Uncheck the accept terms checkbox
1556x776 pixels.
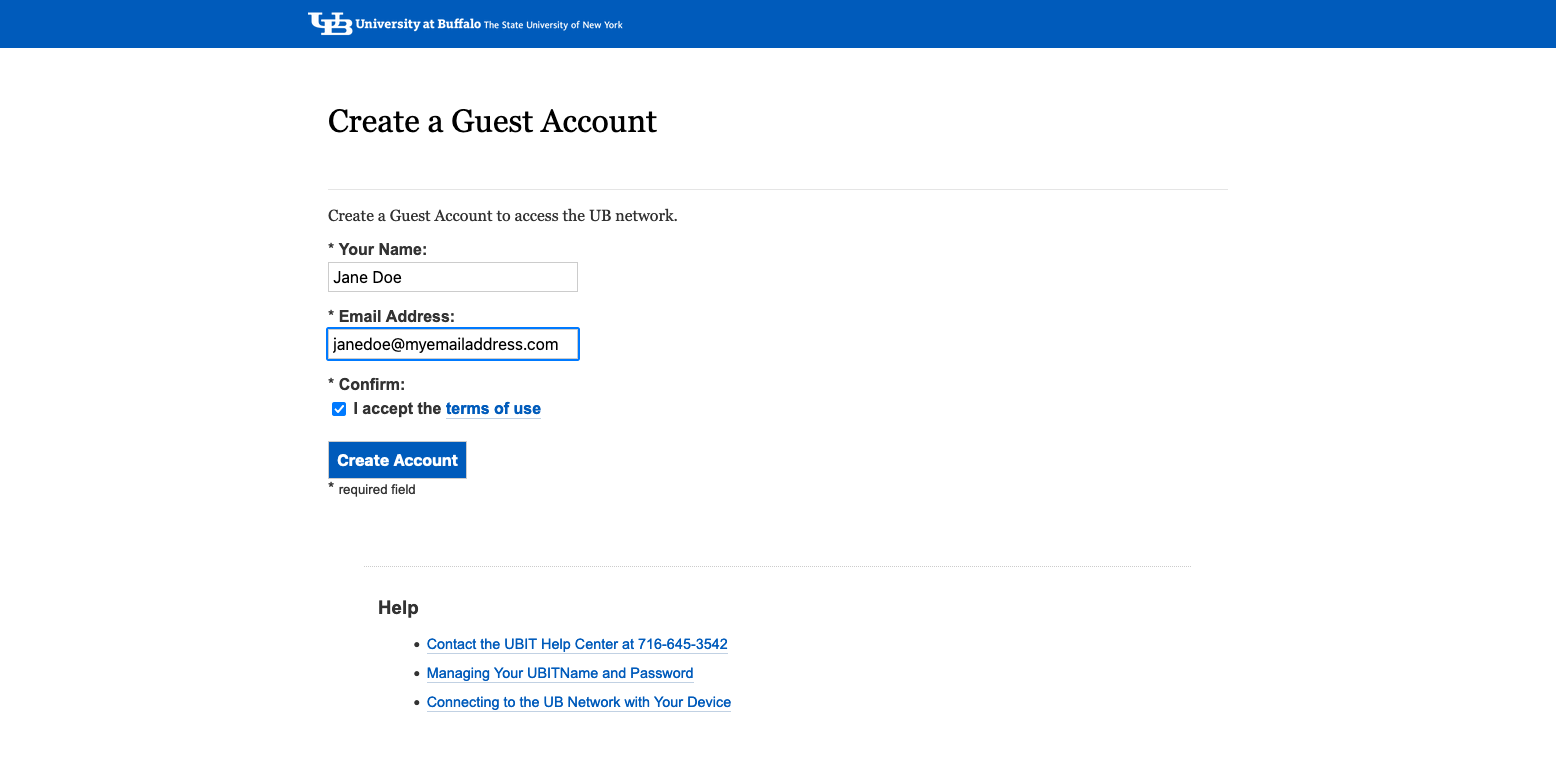click(339, 409)
